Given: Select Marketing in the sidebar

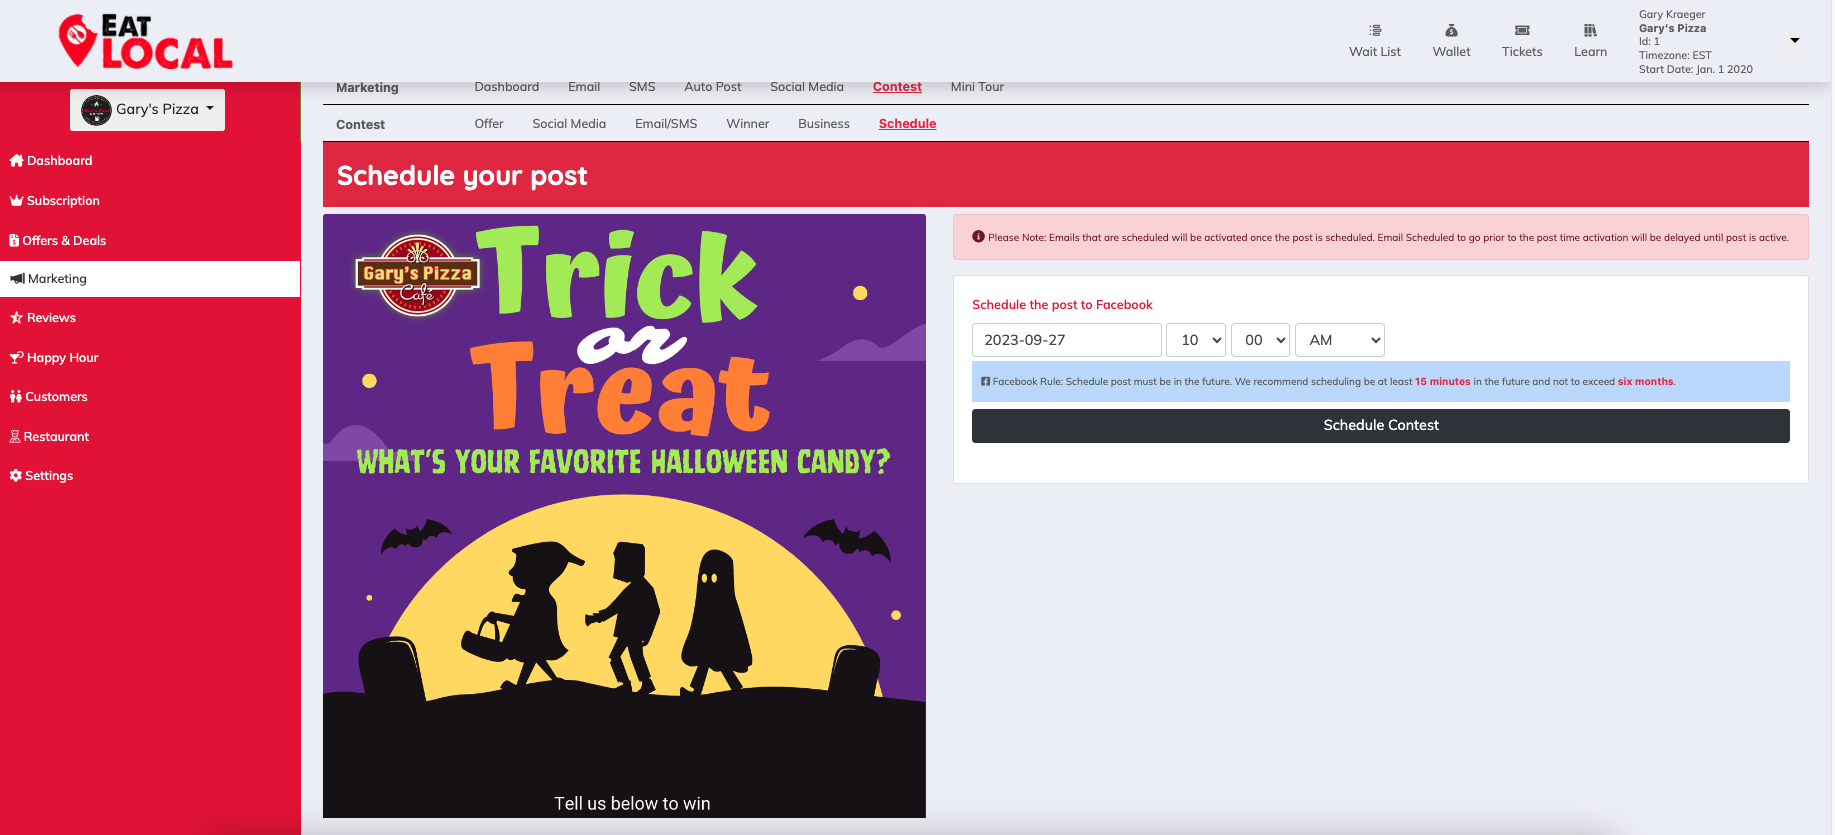Looking at the screenshot, I should 150,279.
